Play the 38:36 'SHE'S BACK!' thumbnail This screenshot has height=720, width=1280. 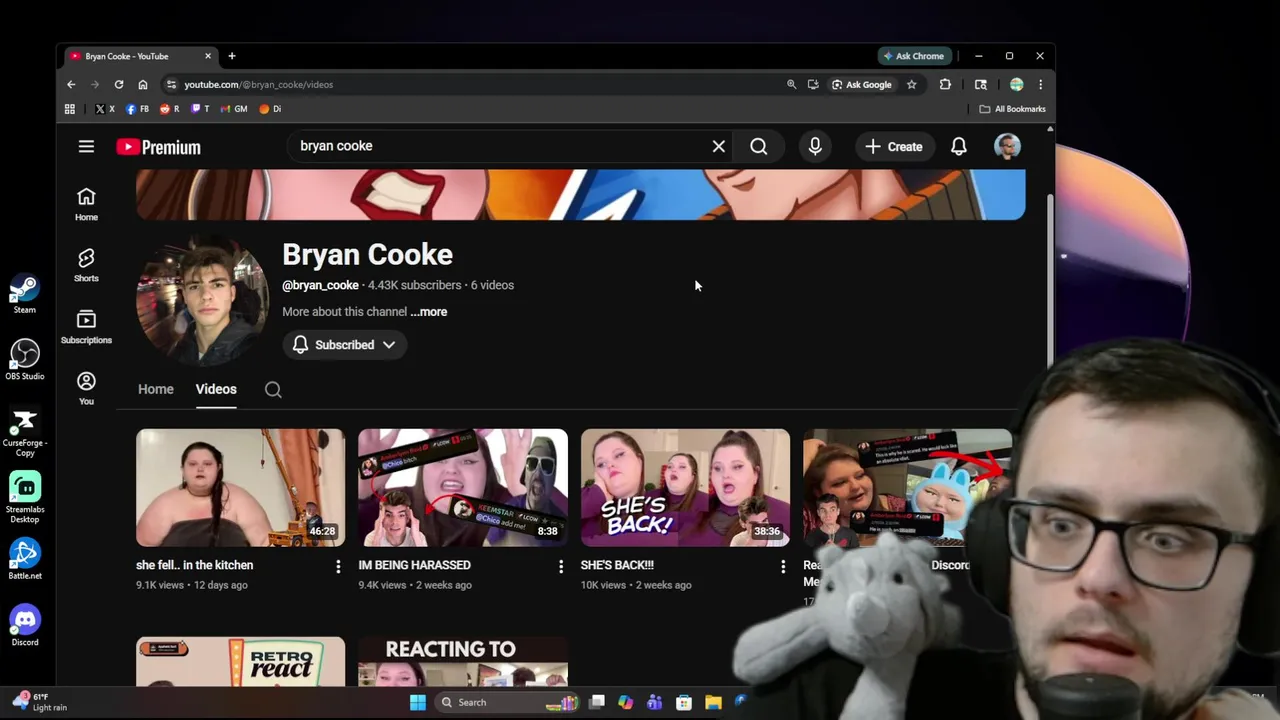685,488
